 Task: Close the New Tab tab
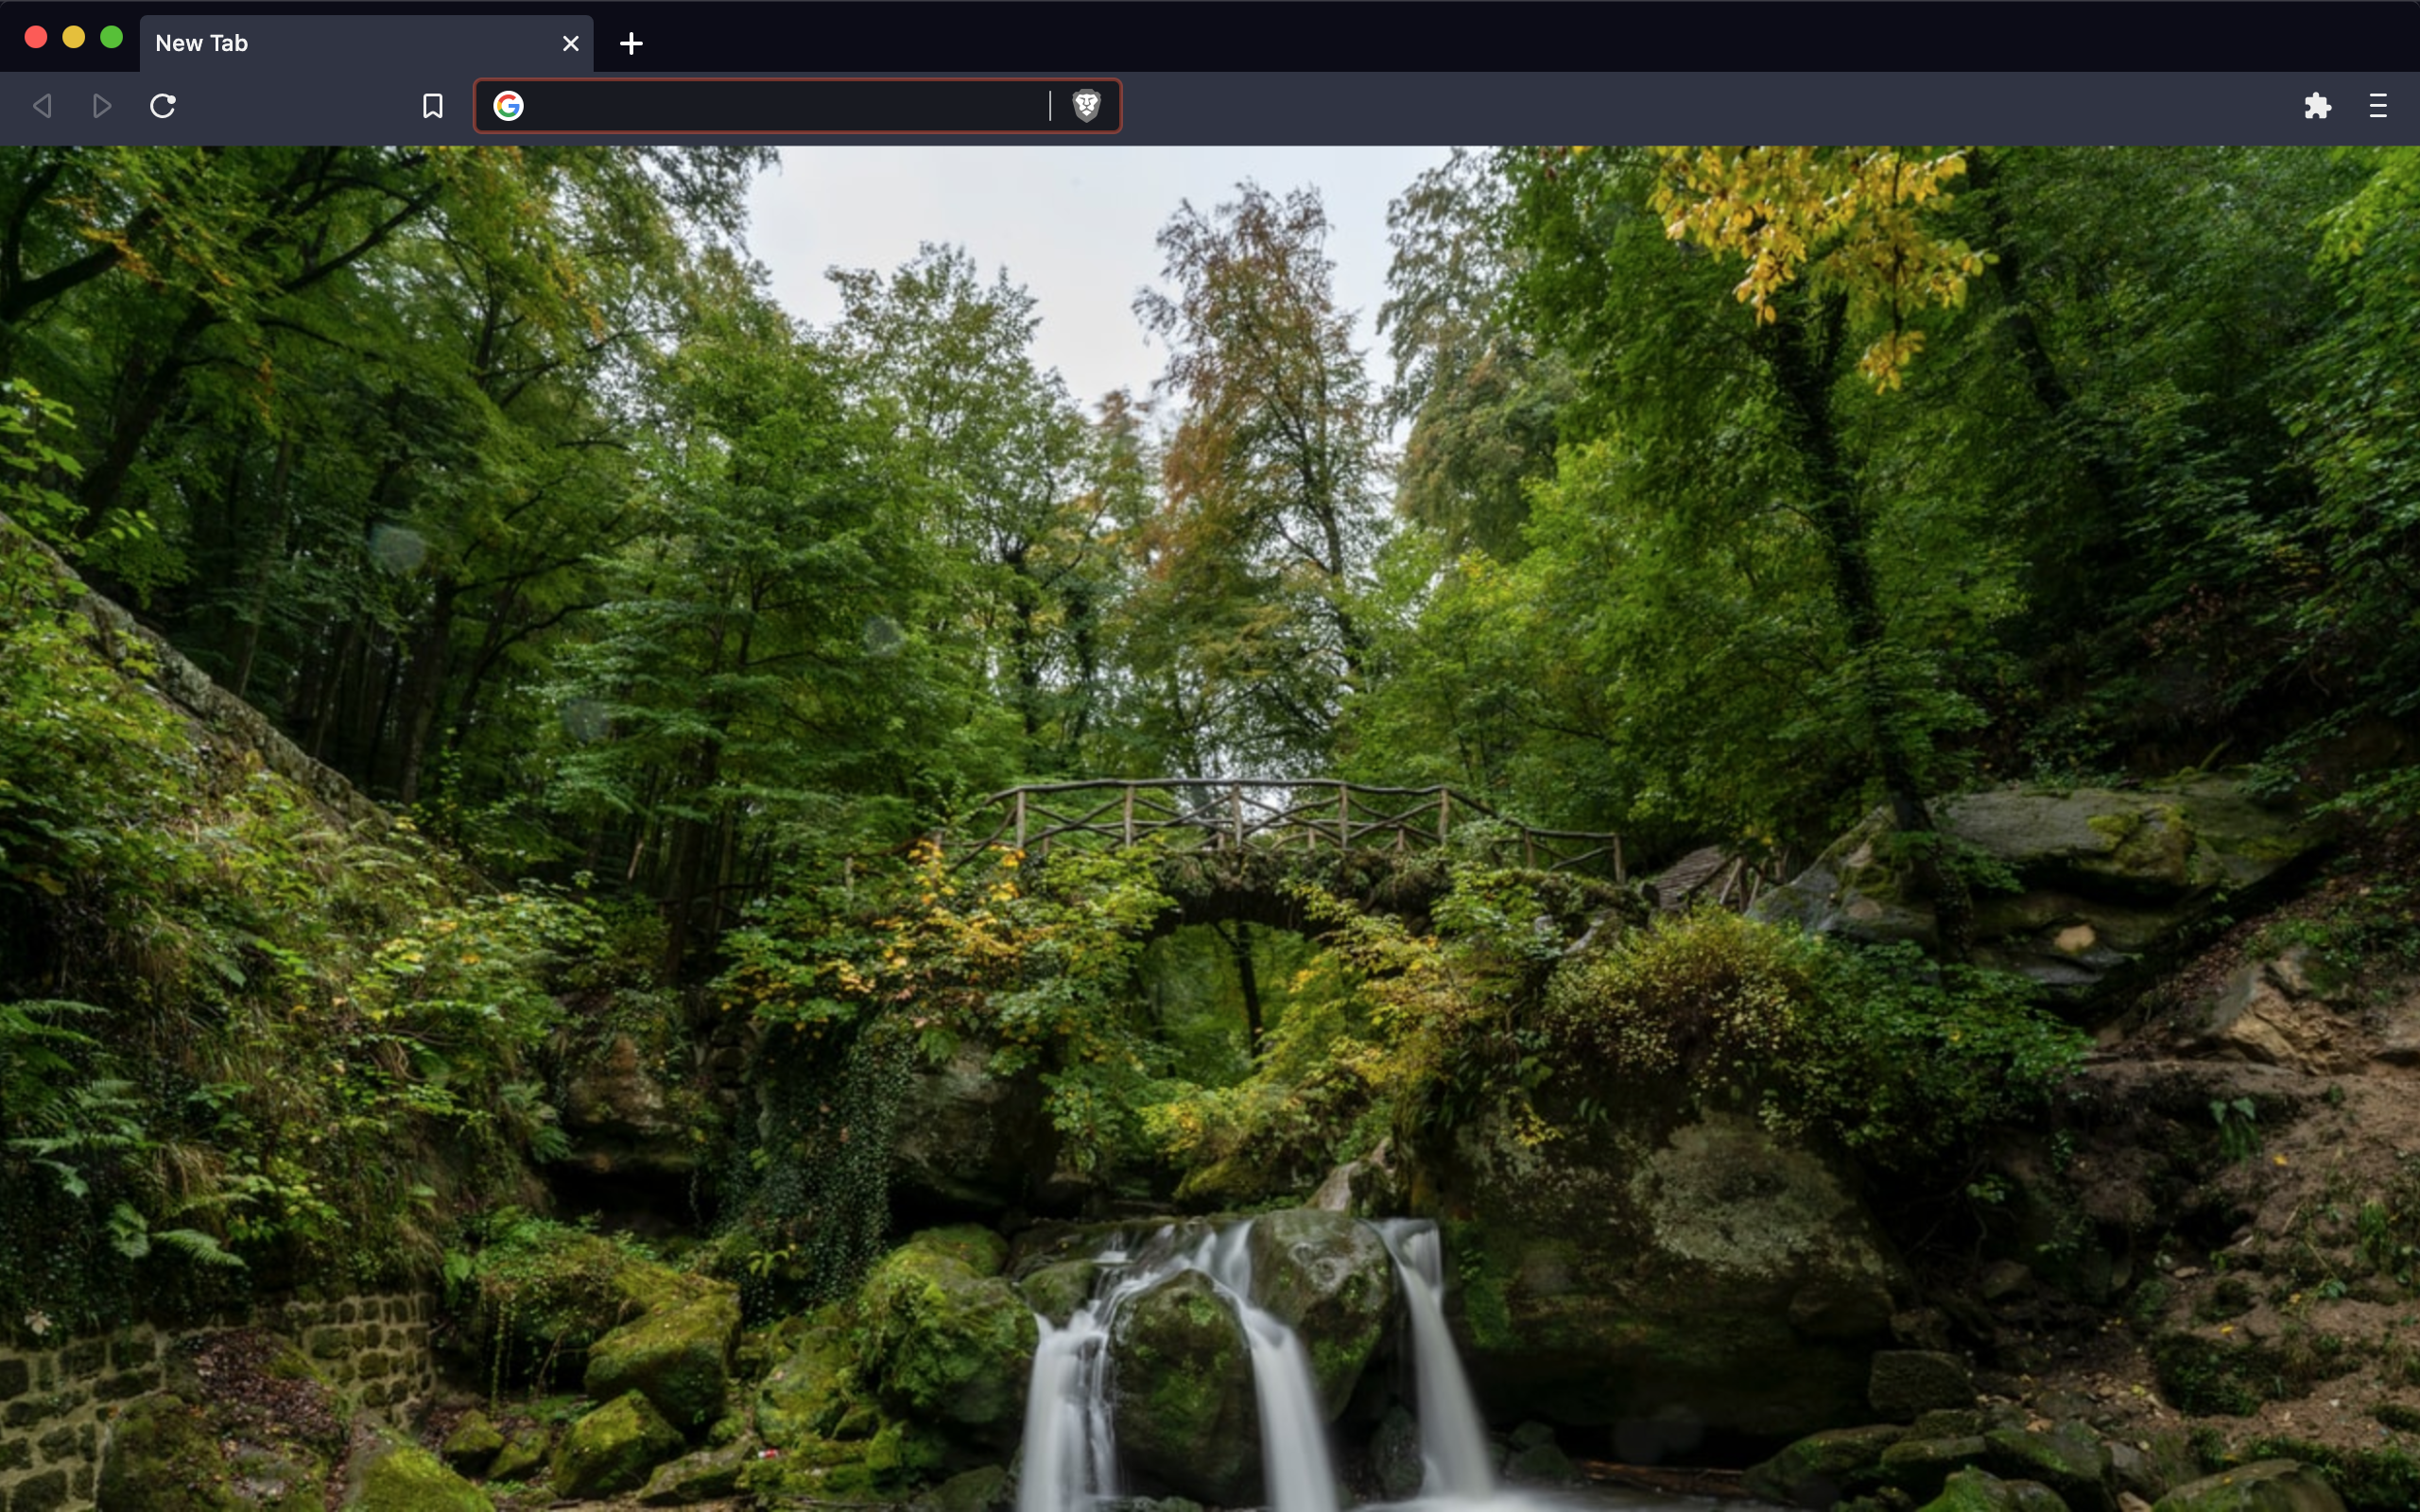571,43
